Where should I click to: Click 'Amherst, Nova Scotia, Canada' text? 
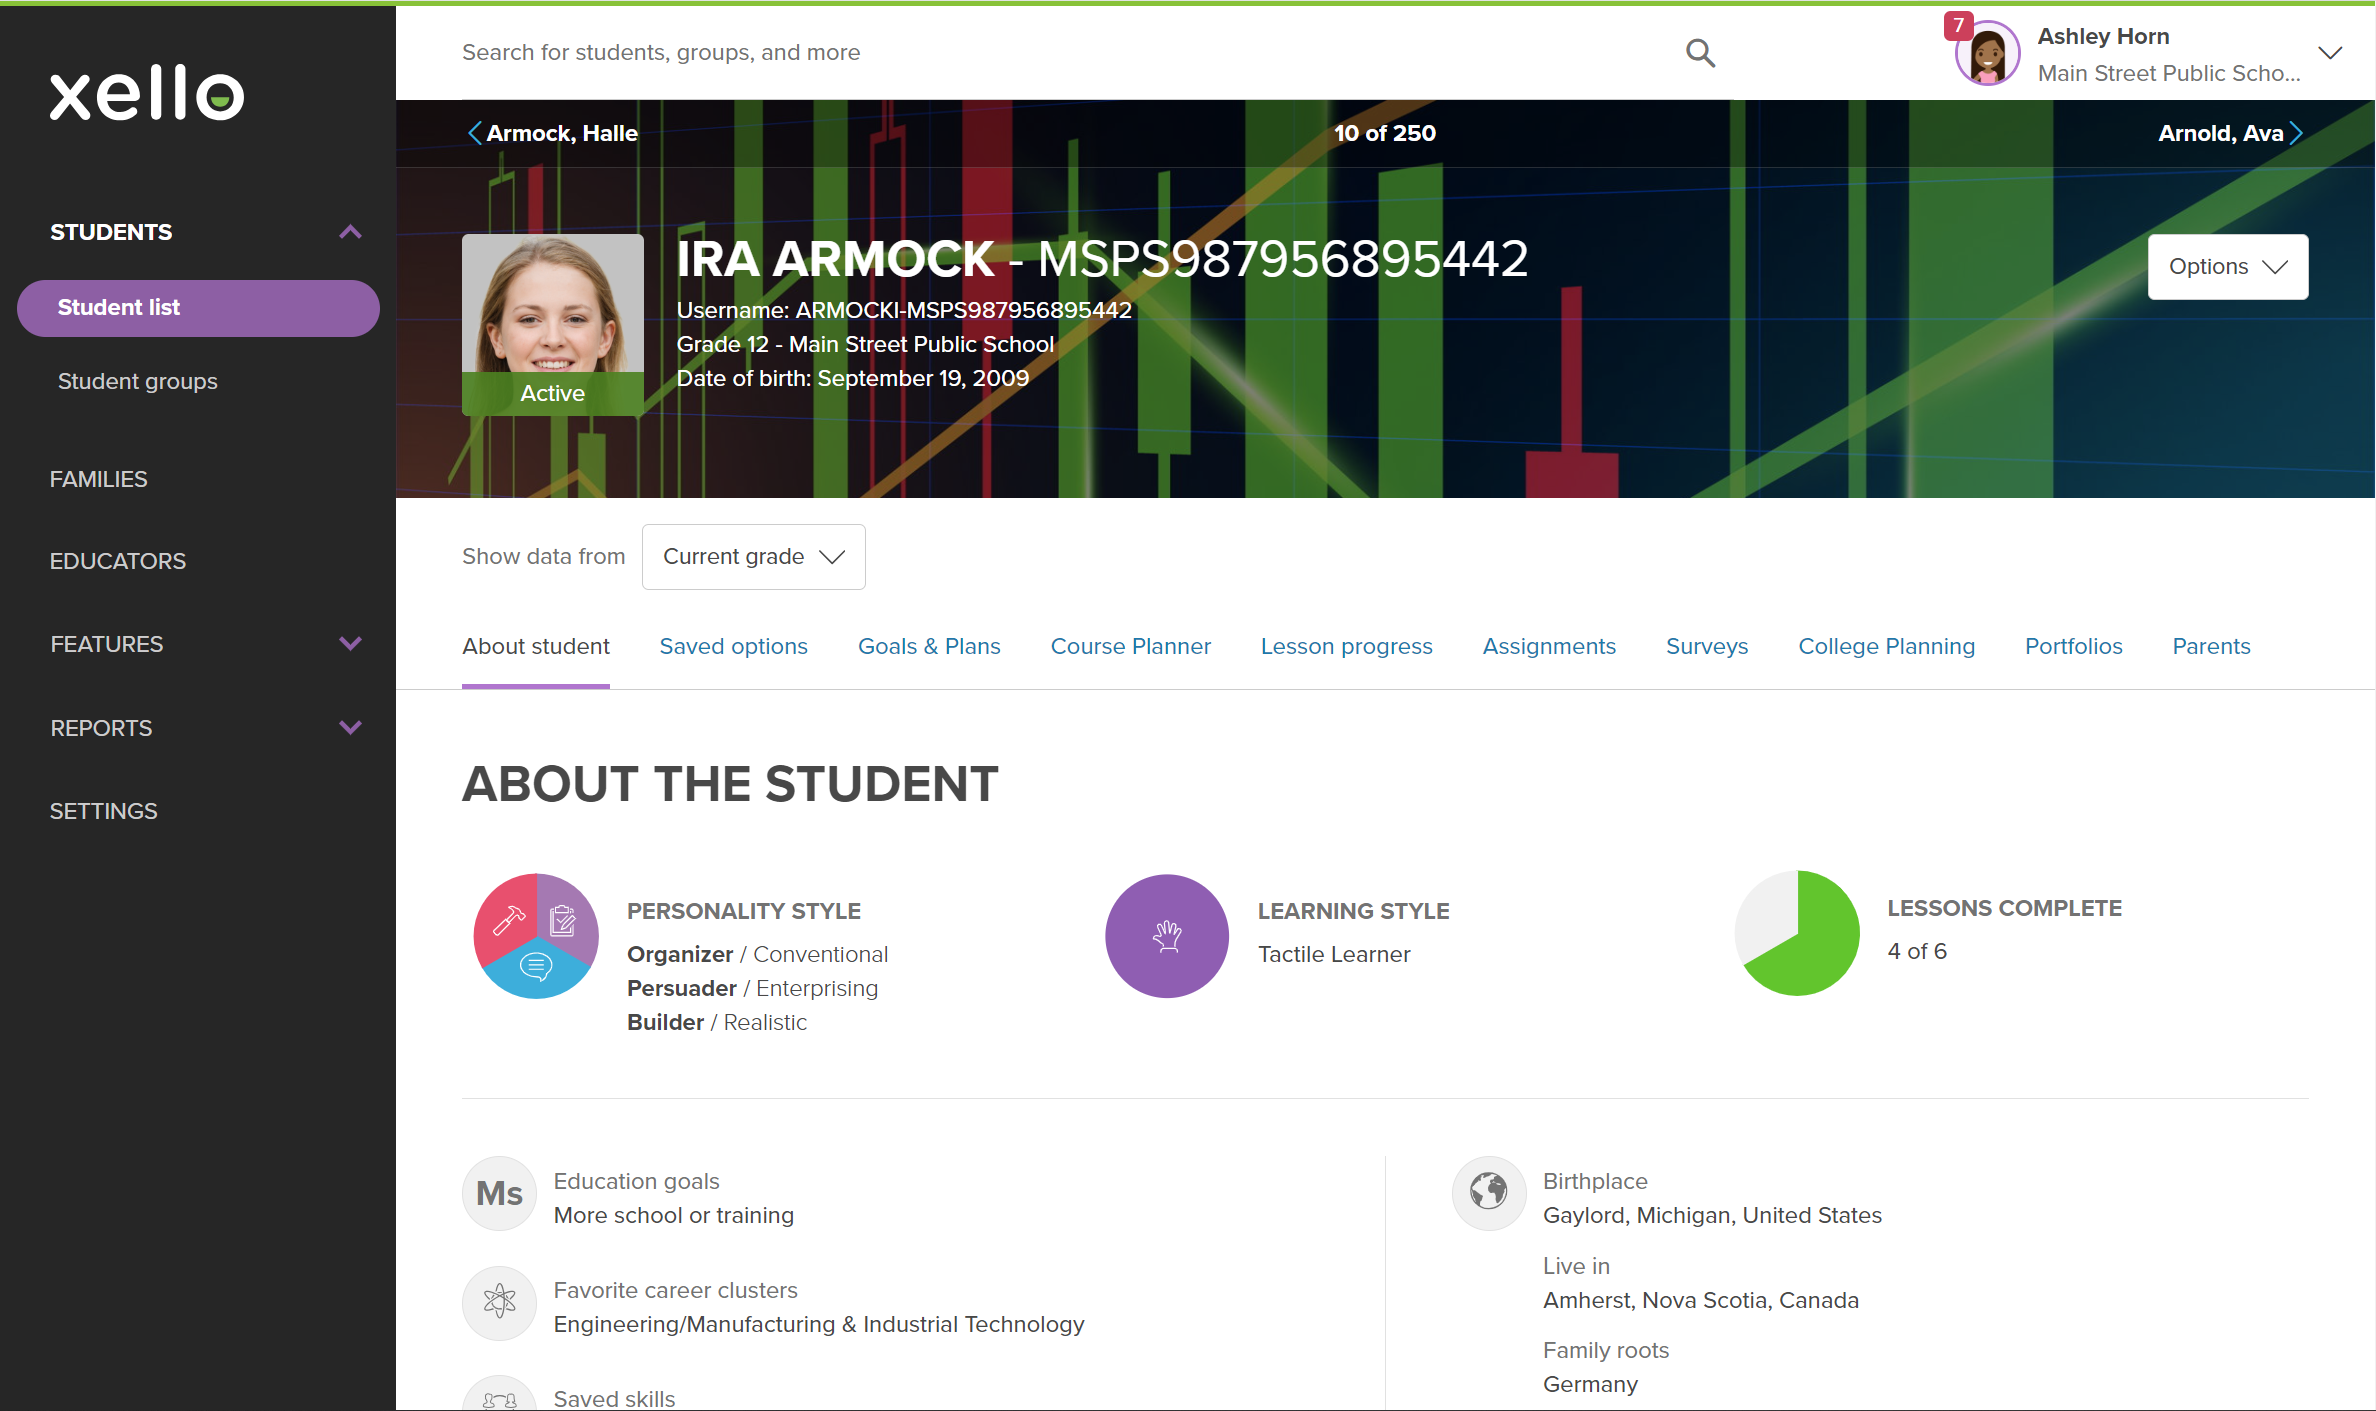pos(1700,1300)
